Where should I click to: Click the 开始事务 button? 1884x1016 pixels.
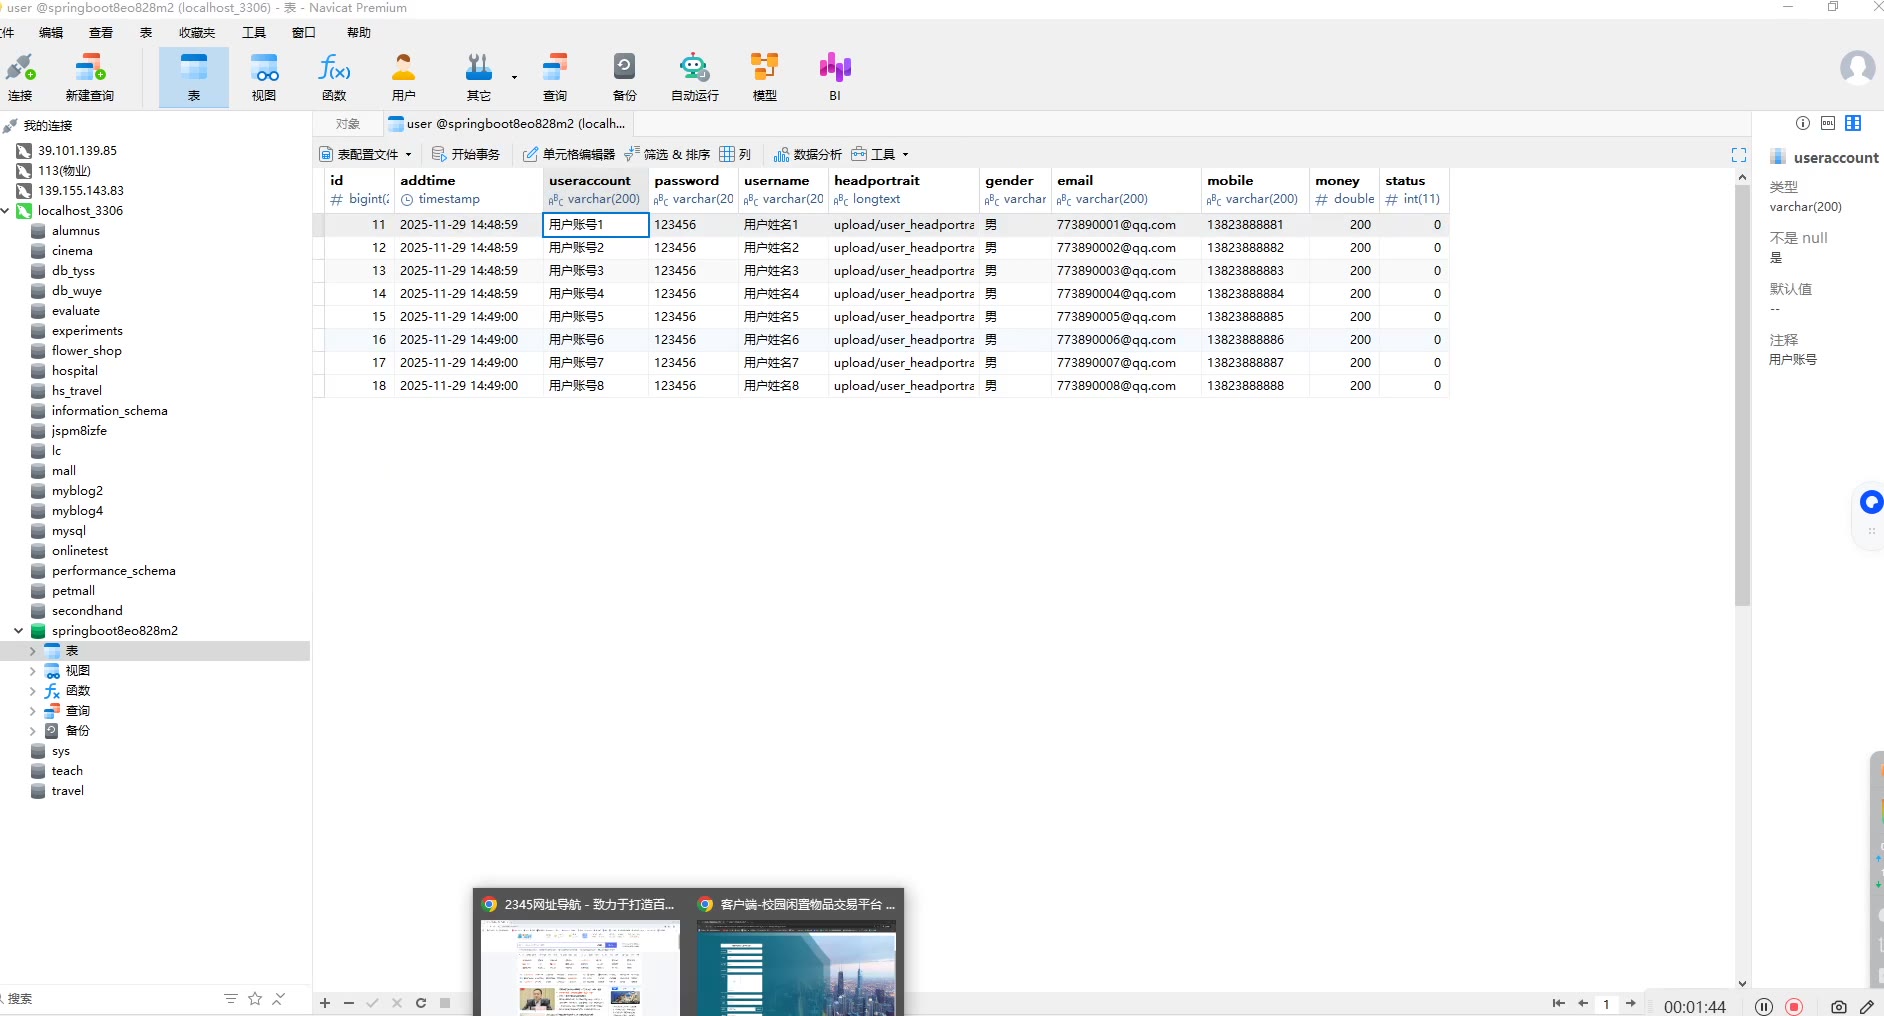[x=466, y=154]
